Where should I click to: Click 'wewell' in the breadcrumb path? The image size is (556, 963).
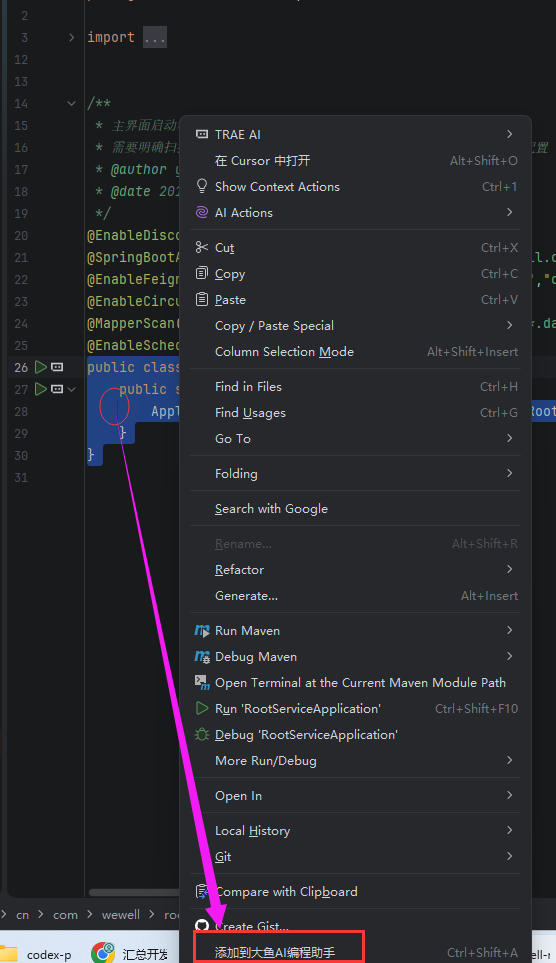tap(120, 914)
